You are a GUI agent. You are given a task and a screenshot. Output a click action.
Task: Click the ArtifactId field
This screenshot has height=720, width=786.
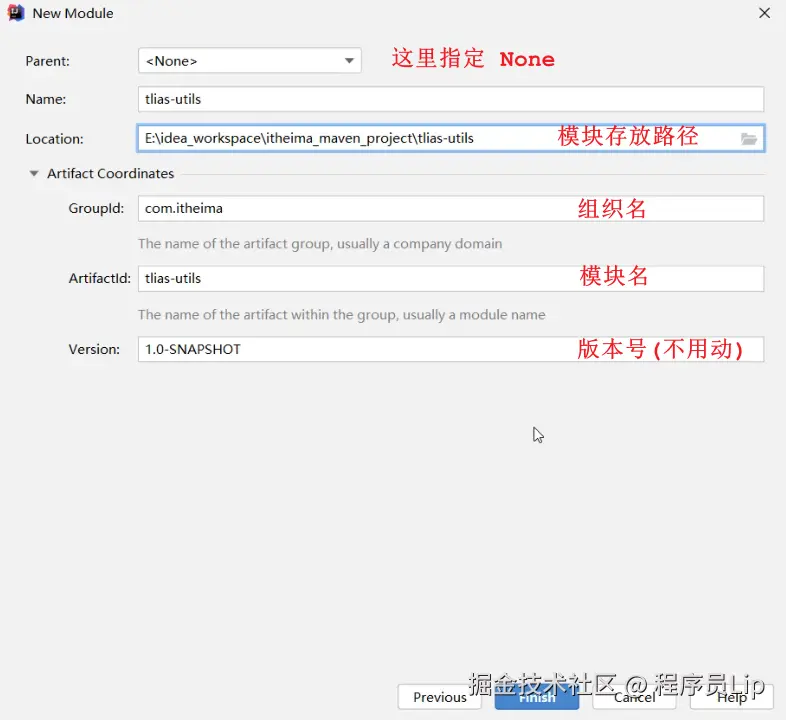451,278
